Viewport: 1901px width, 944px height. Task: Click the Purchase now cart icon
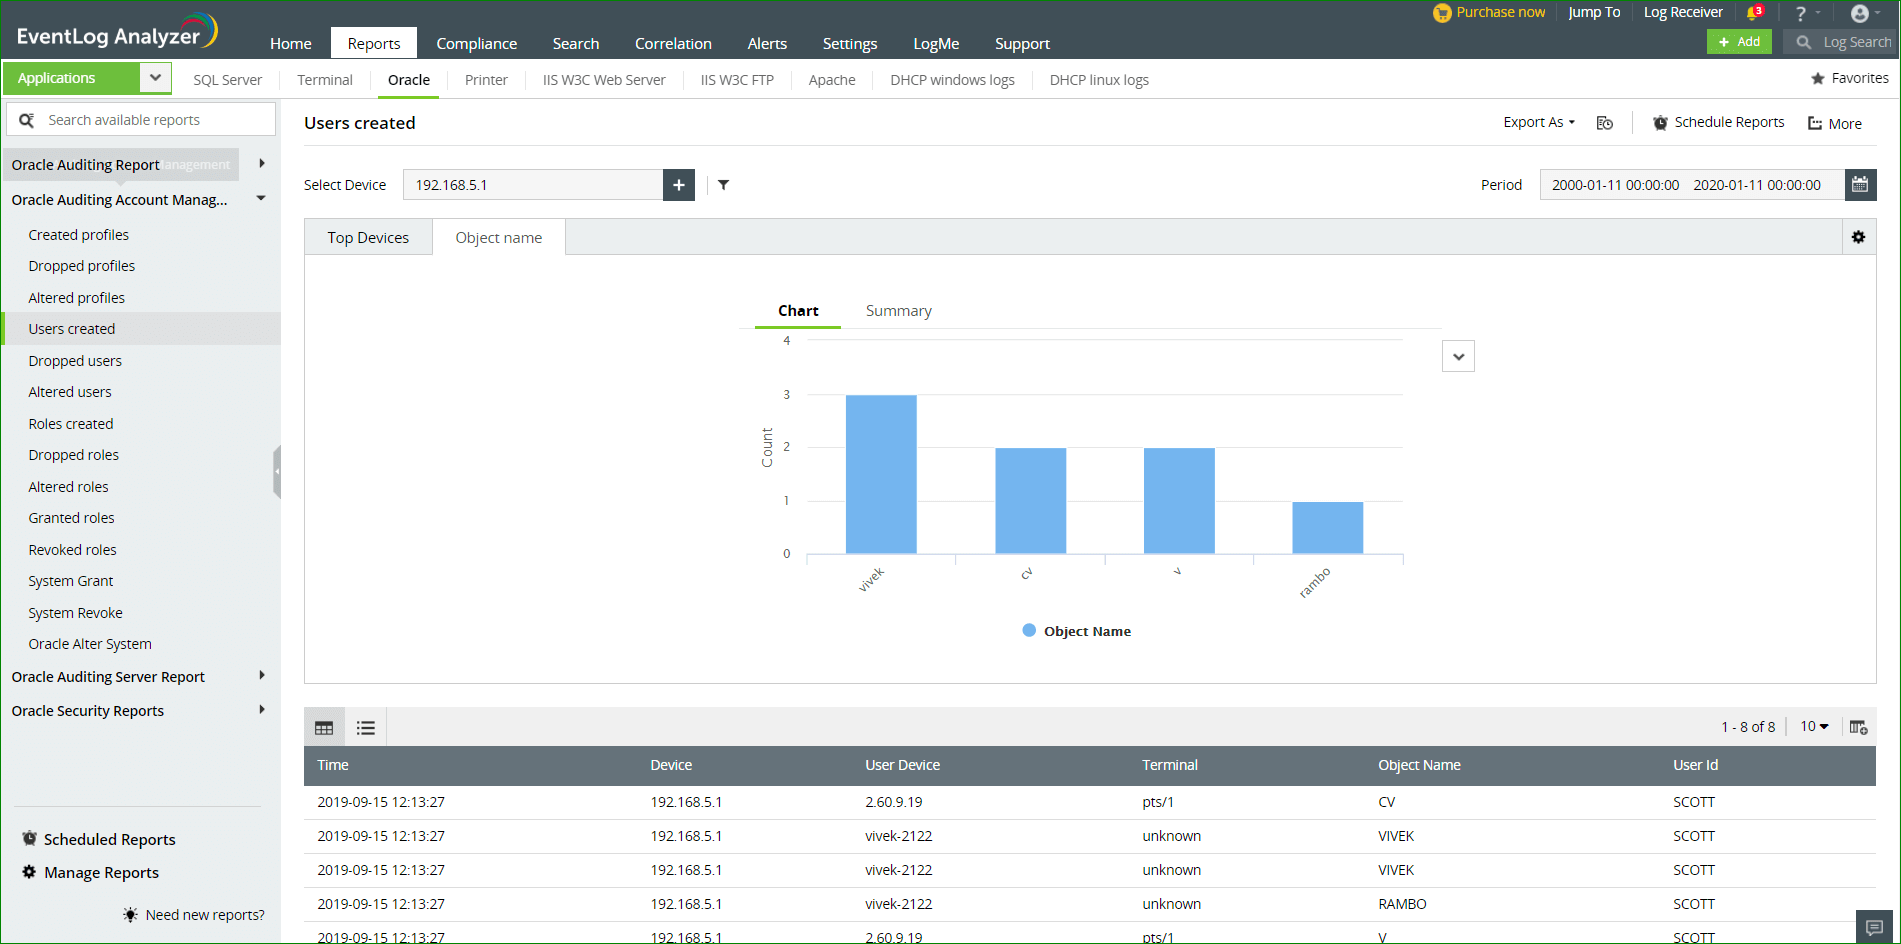point(1442,13)
